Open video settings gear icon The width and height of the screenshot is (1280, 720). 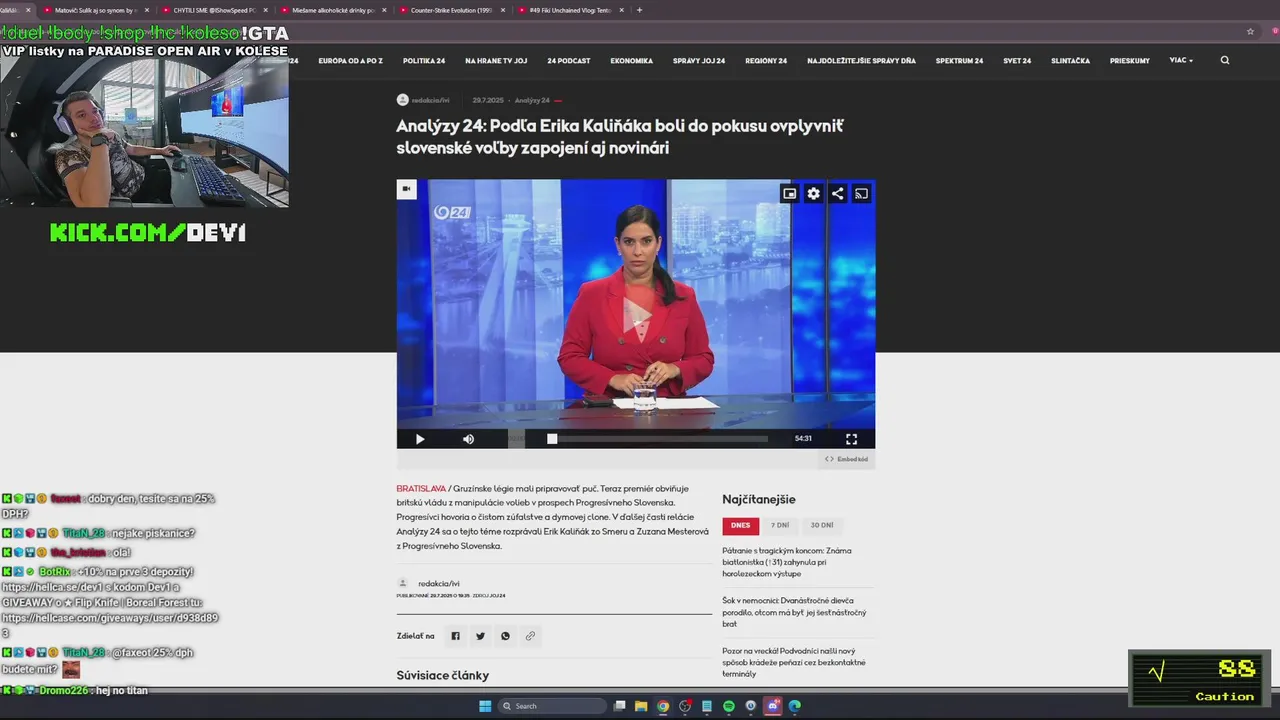pos(814,194)
